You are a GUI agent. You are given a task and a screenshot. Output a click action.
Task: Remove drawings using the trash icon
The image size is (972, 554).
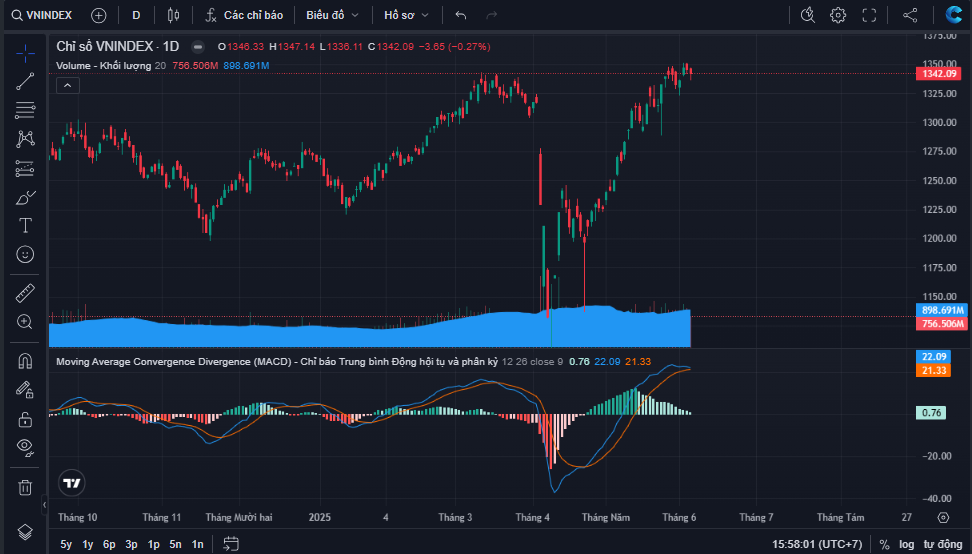(x=25, y=487)
